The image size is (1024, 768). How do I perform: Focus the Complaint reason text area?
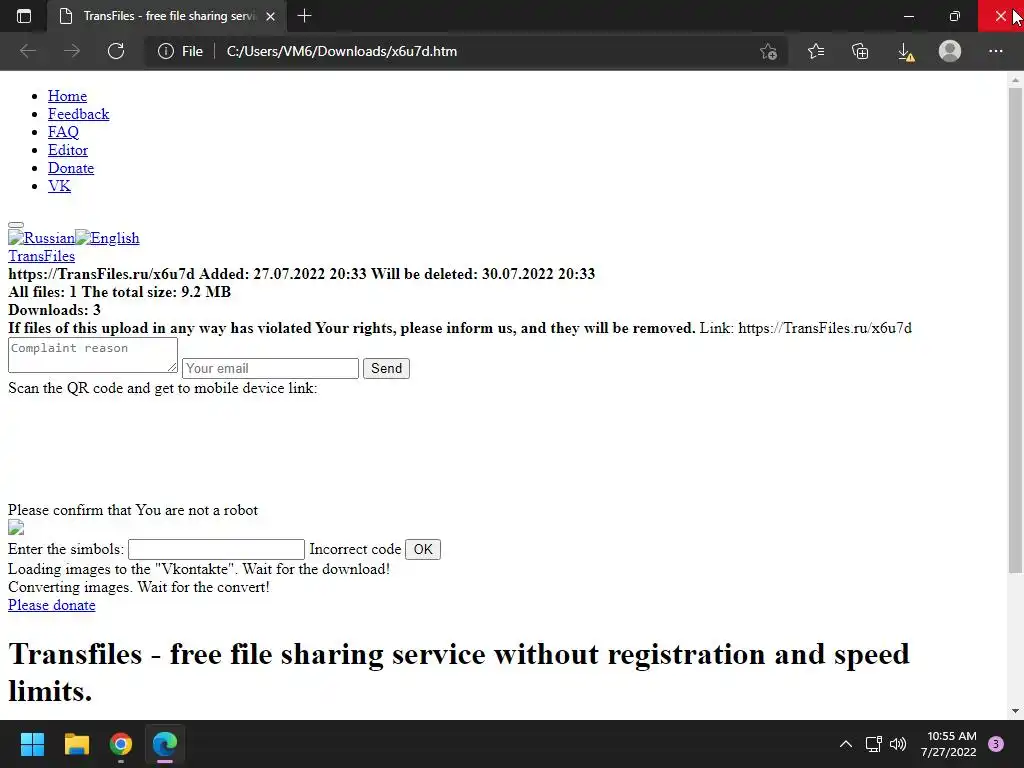[x=93, y=355]
